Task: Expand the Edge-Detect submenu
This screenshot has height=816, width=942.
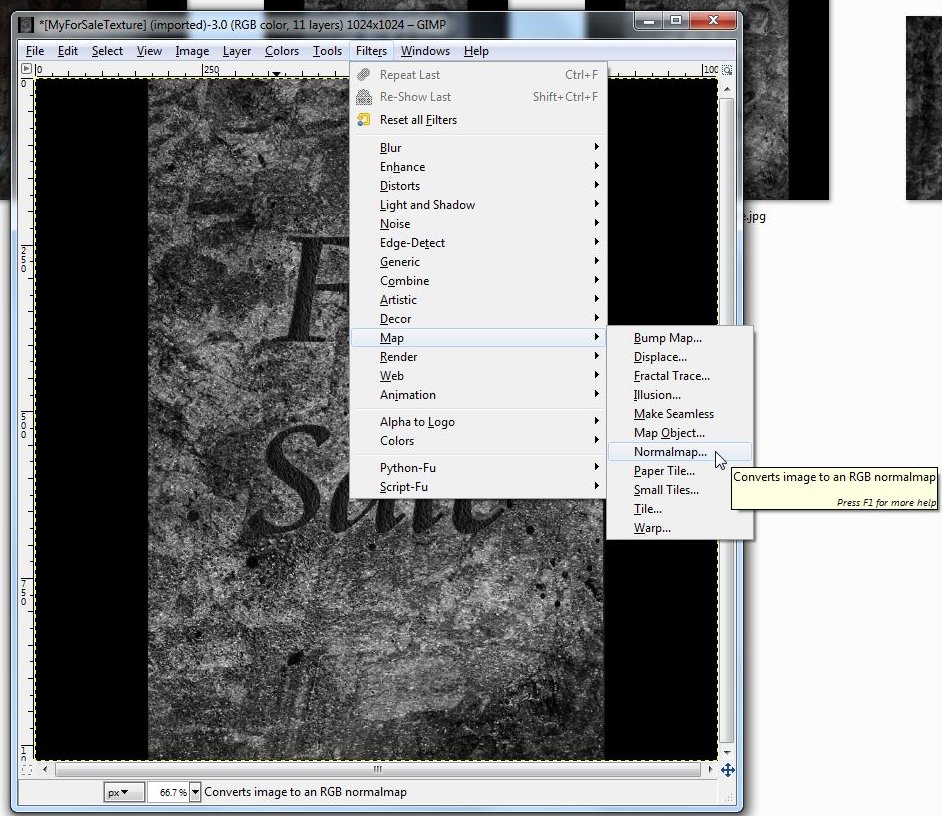Action: point(478,243)
